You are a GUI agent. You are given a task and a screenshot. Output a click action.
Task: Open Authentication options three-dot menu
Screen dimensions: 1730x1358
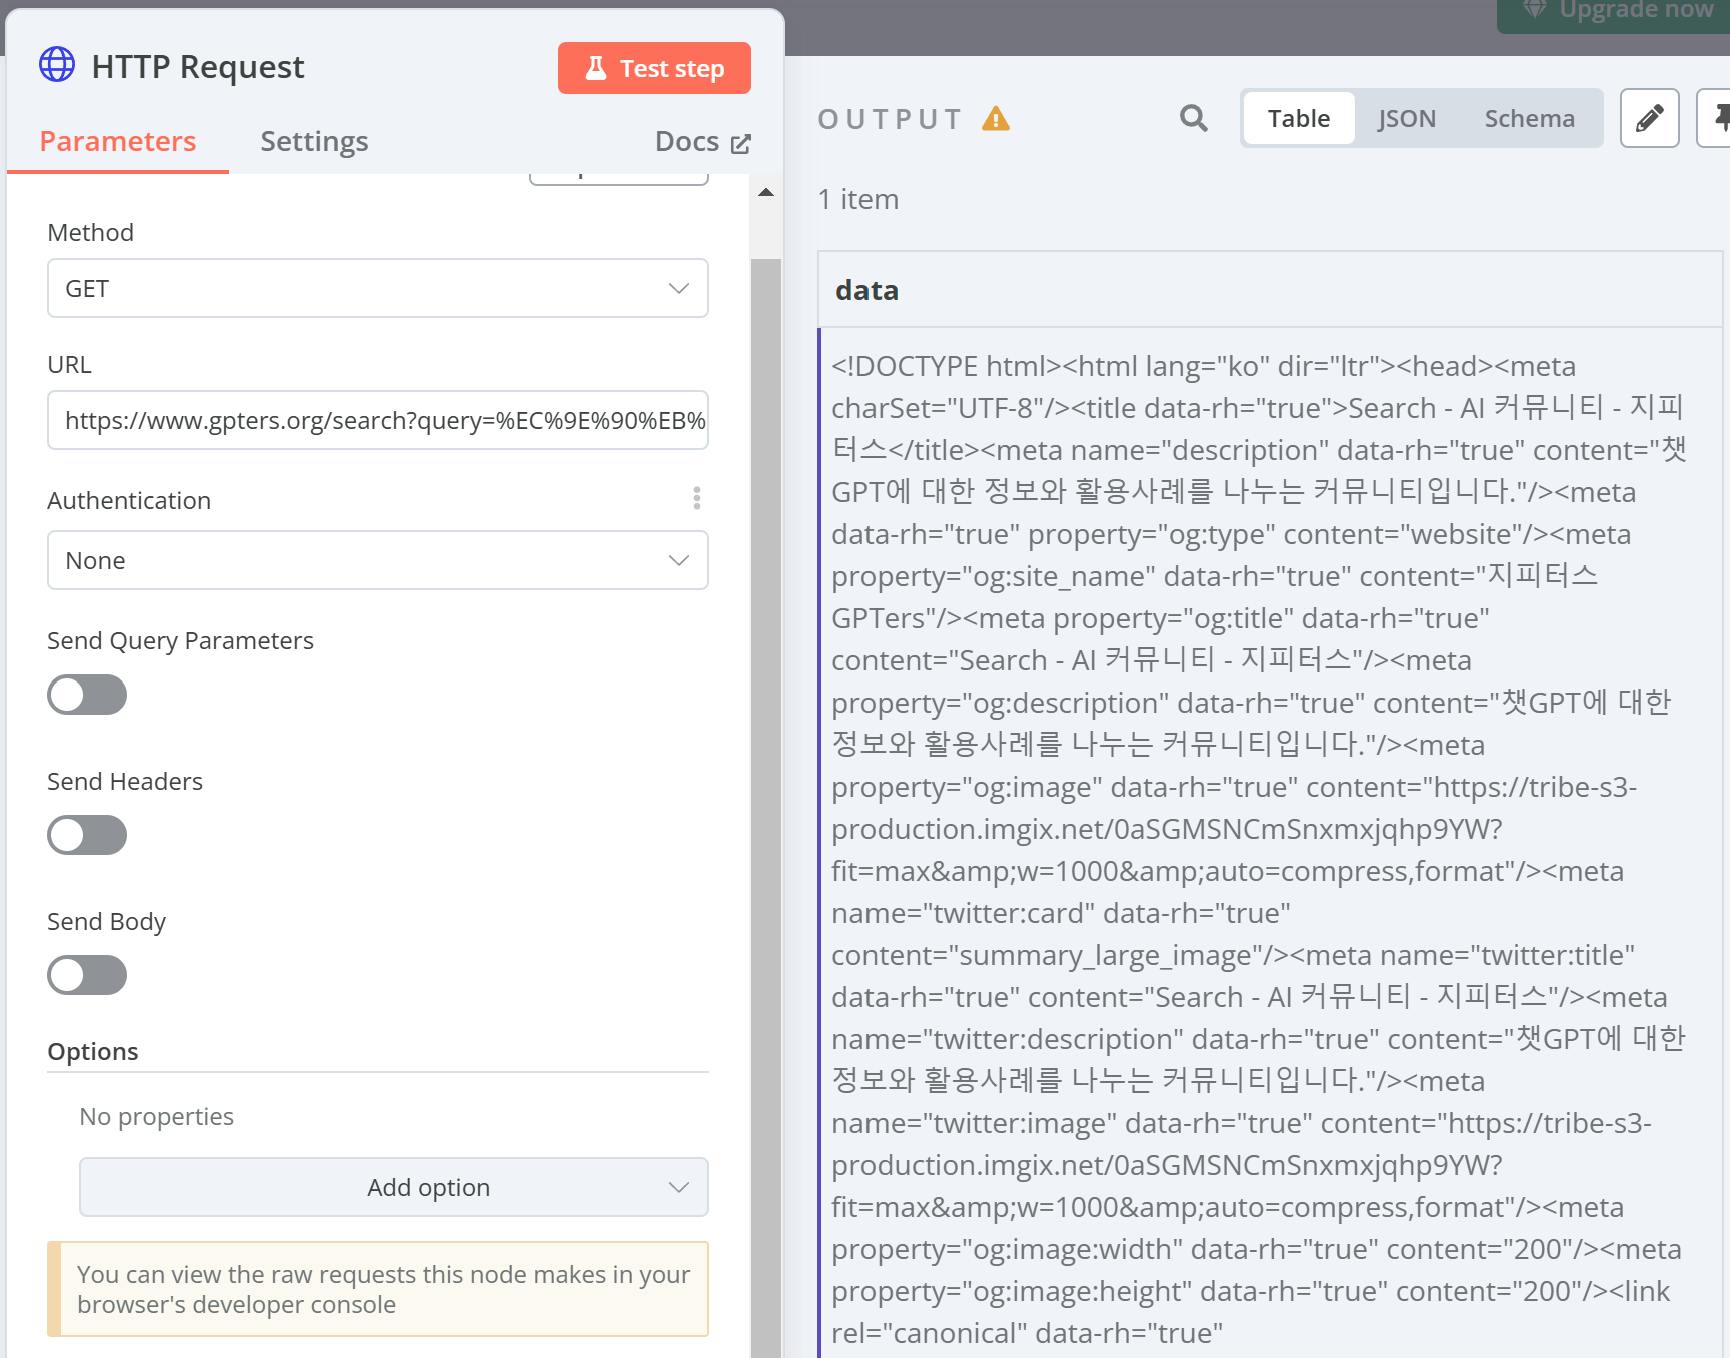697,498
